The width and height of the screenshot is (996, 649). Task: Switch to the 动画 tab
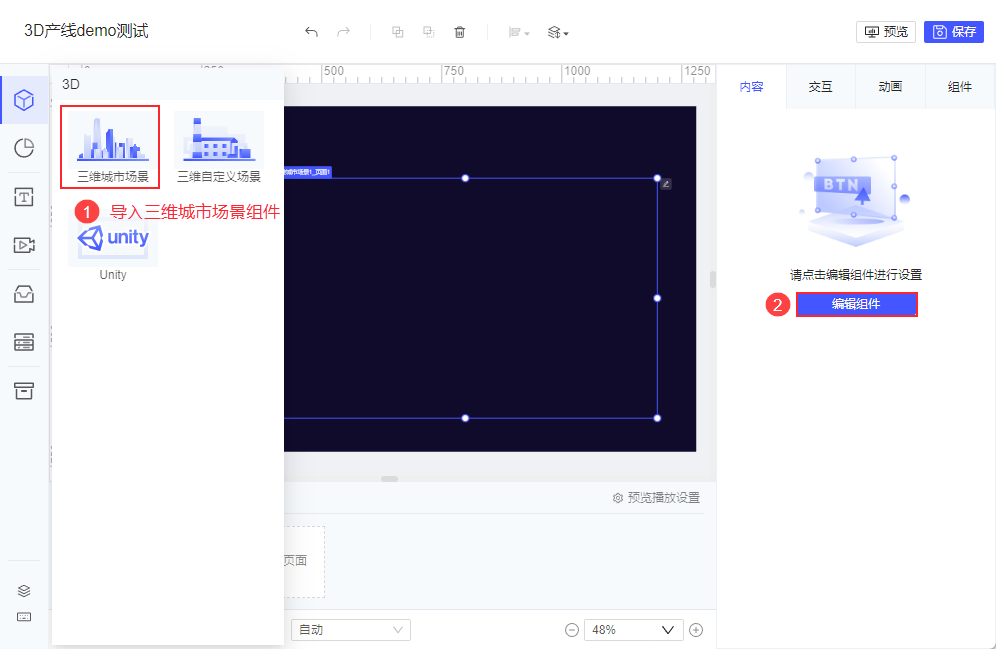[x=890, y=86]
